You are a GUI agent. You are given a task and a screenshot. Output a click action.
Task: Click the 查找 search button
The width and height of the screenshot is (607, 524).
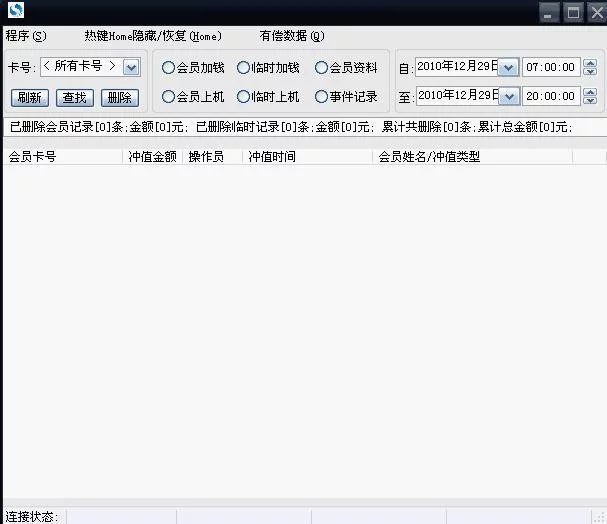click(74, 98)
